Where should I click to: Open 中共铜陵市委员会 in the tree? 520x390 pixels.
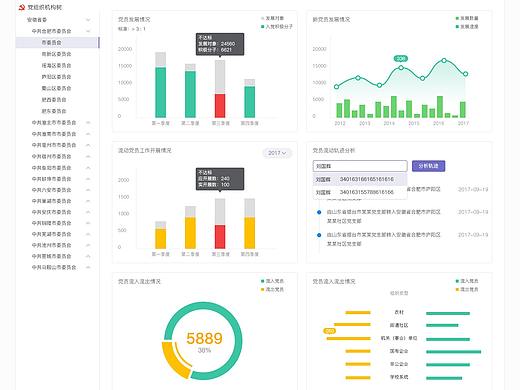pos(51,223)
